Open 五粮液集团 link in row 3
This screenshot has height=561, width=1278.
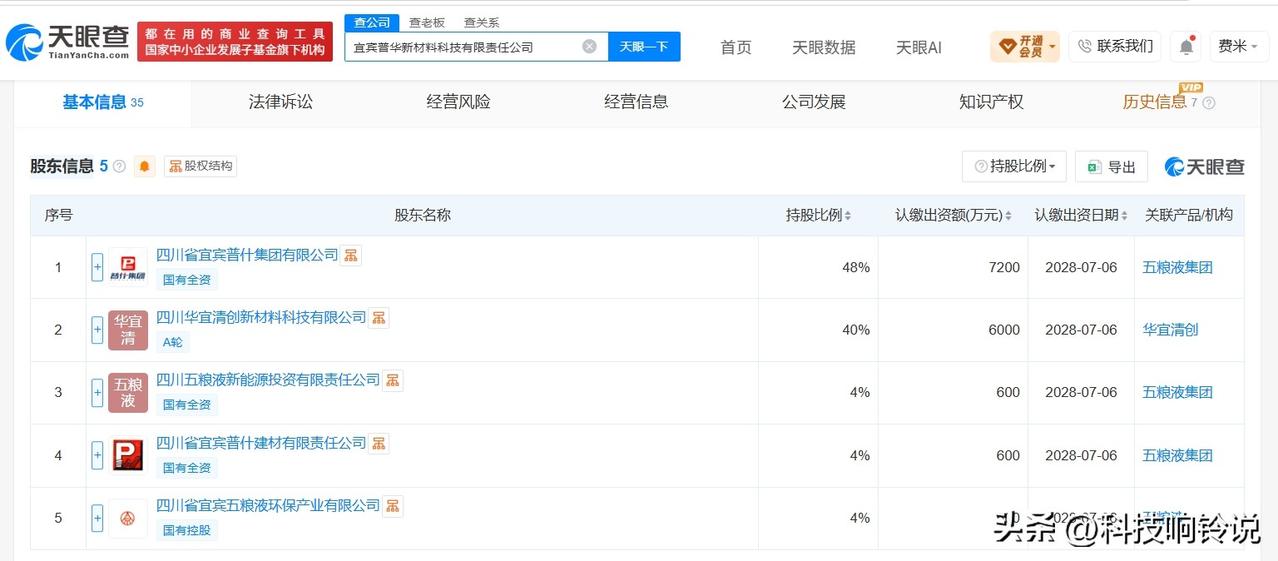pyautogui.click(x=1177, y=393)
